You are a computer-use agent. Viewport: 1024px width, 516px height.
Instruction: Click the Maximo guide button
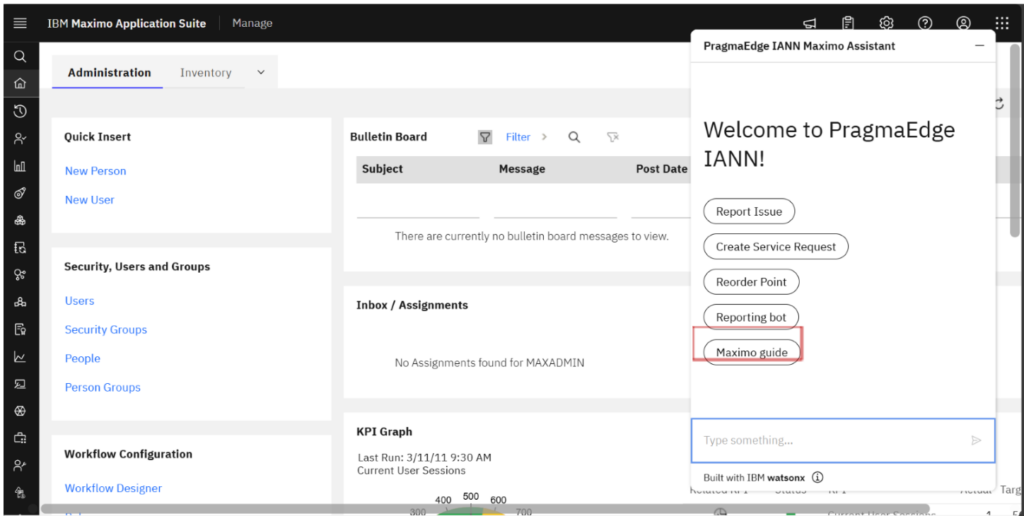(x=752, y=353)
